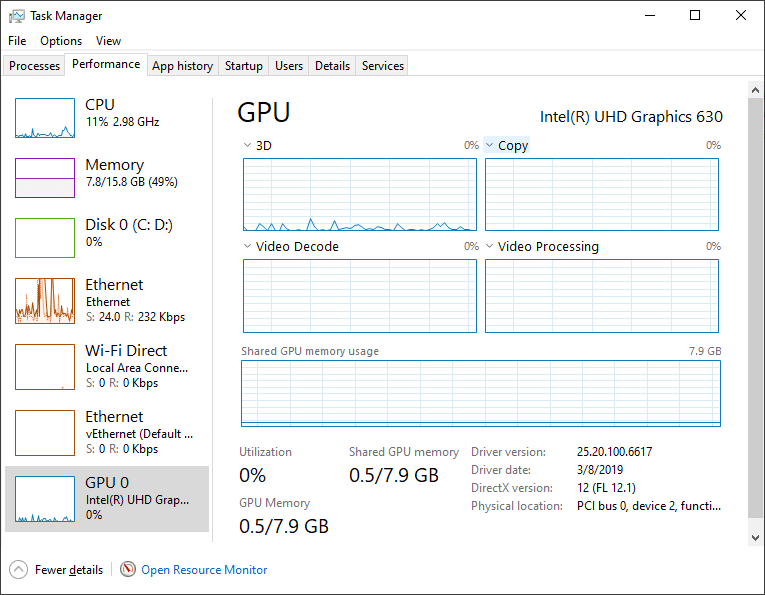Open the File menu
The image size is (765, 595).
pyautogui.click(x=17, y=41)
